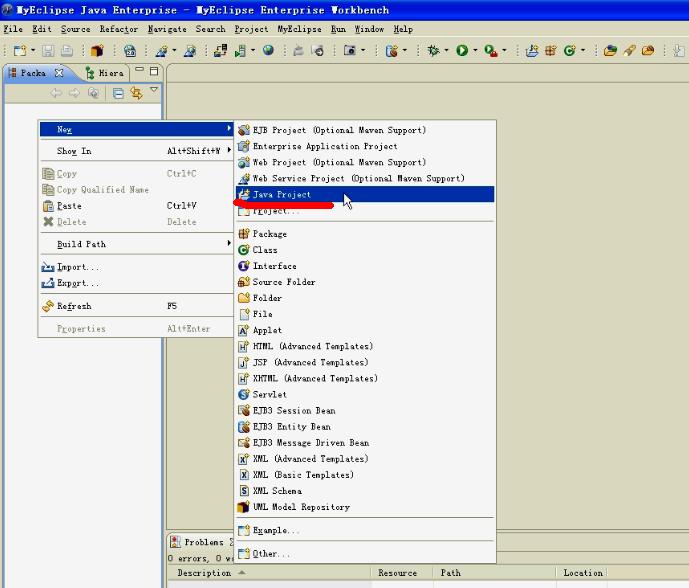Create a new Source Folder
689x588 pixels.
tap(365, 282)
